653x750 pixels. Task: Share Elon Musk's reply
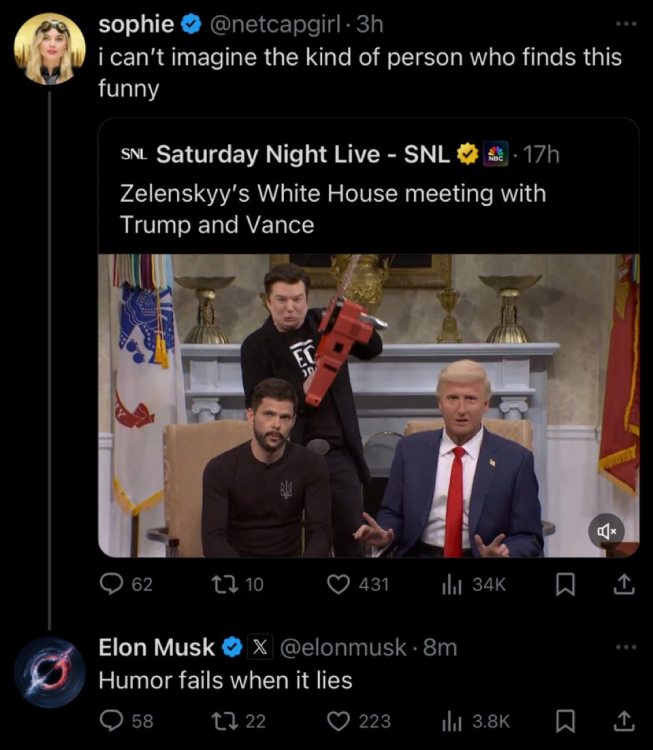623,720
